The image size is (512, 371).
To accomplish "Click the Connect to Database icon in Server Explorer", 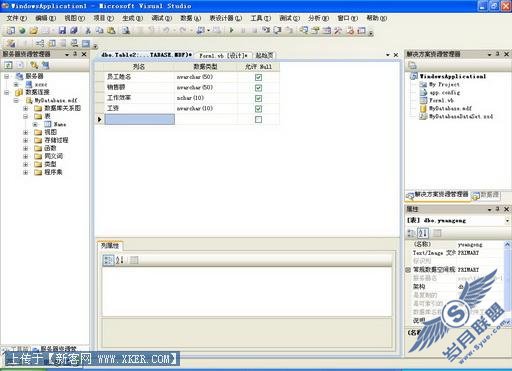I will point(34,65).
